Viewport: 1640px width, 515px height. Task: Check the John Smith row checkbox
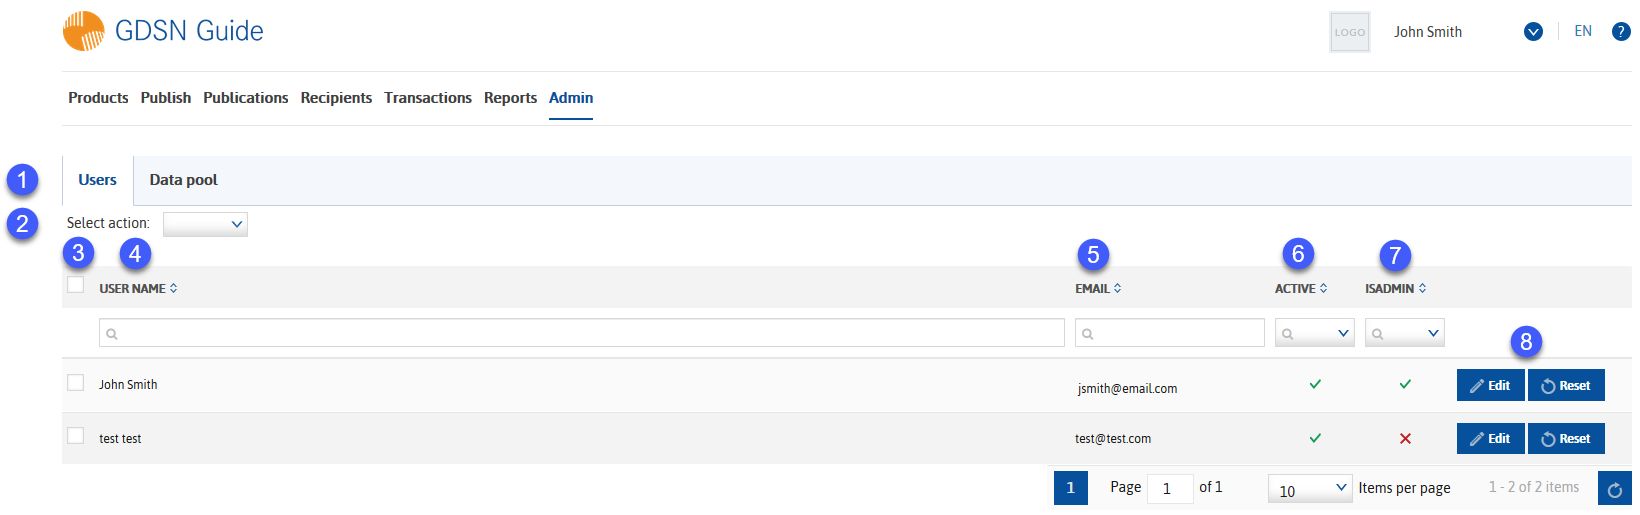point(76,383)
